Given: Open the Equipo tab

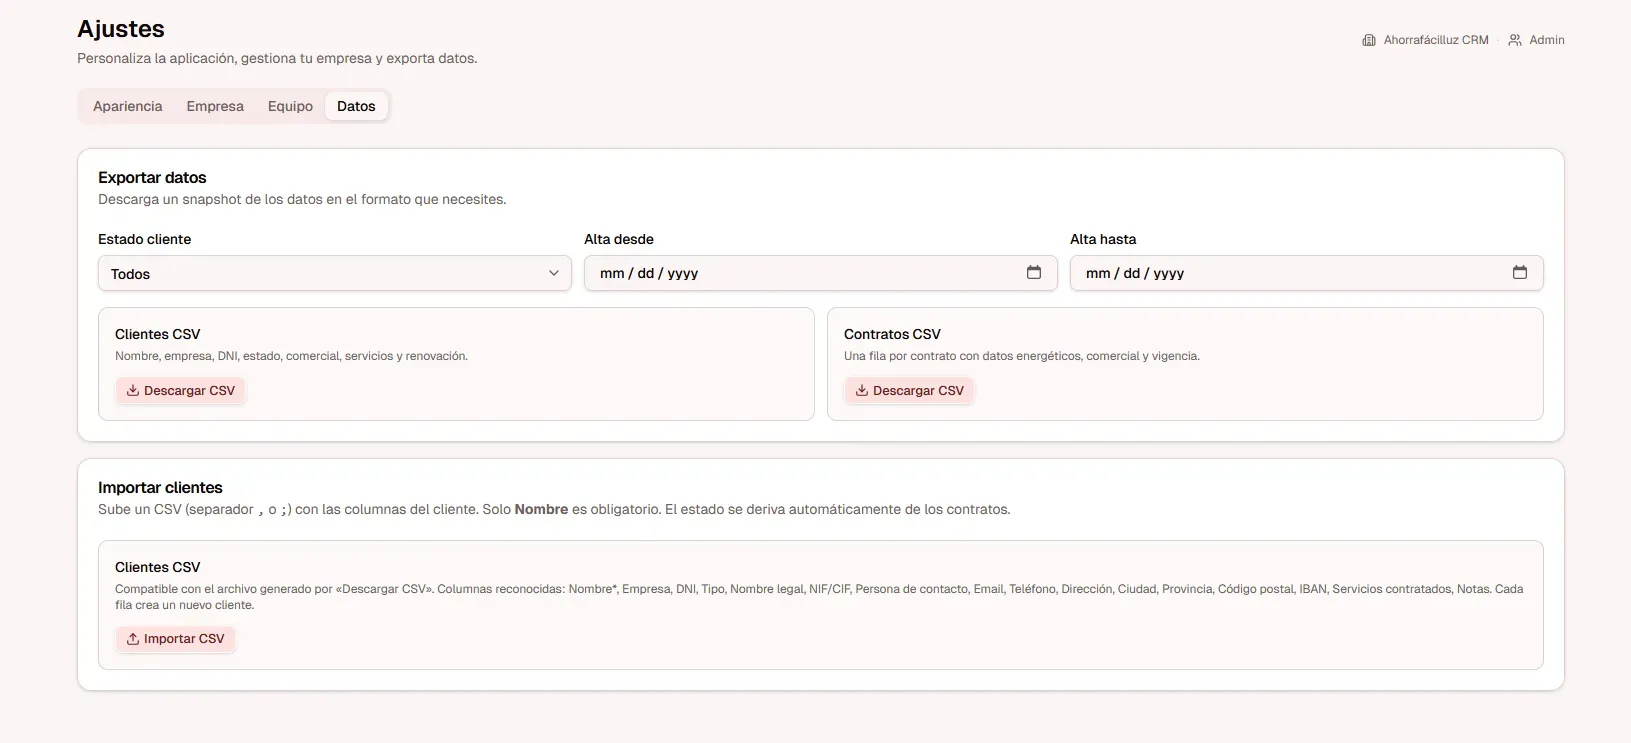Looking at the screenshot, I should tap(290, 106).
